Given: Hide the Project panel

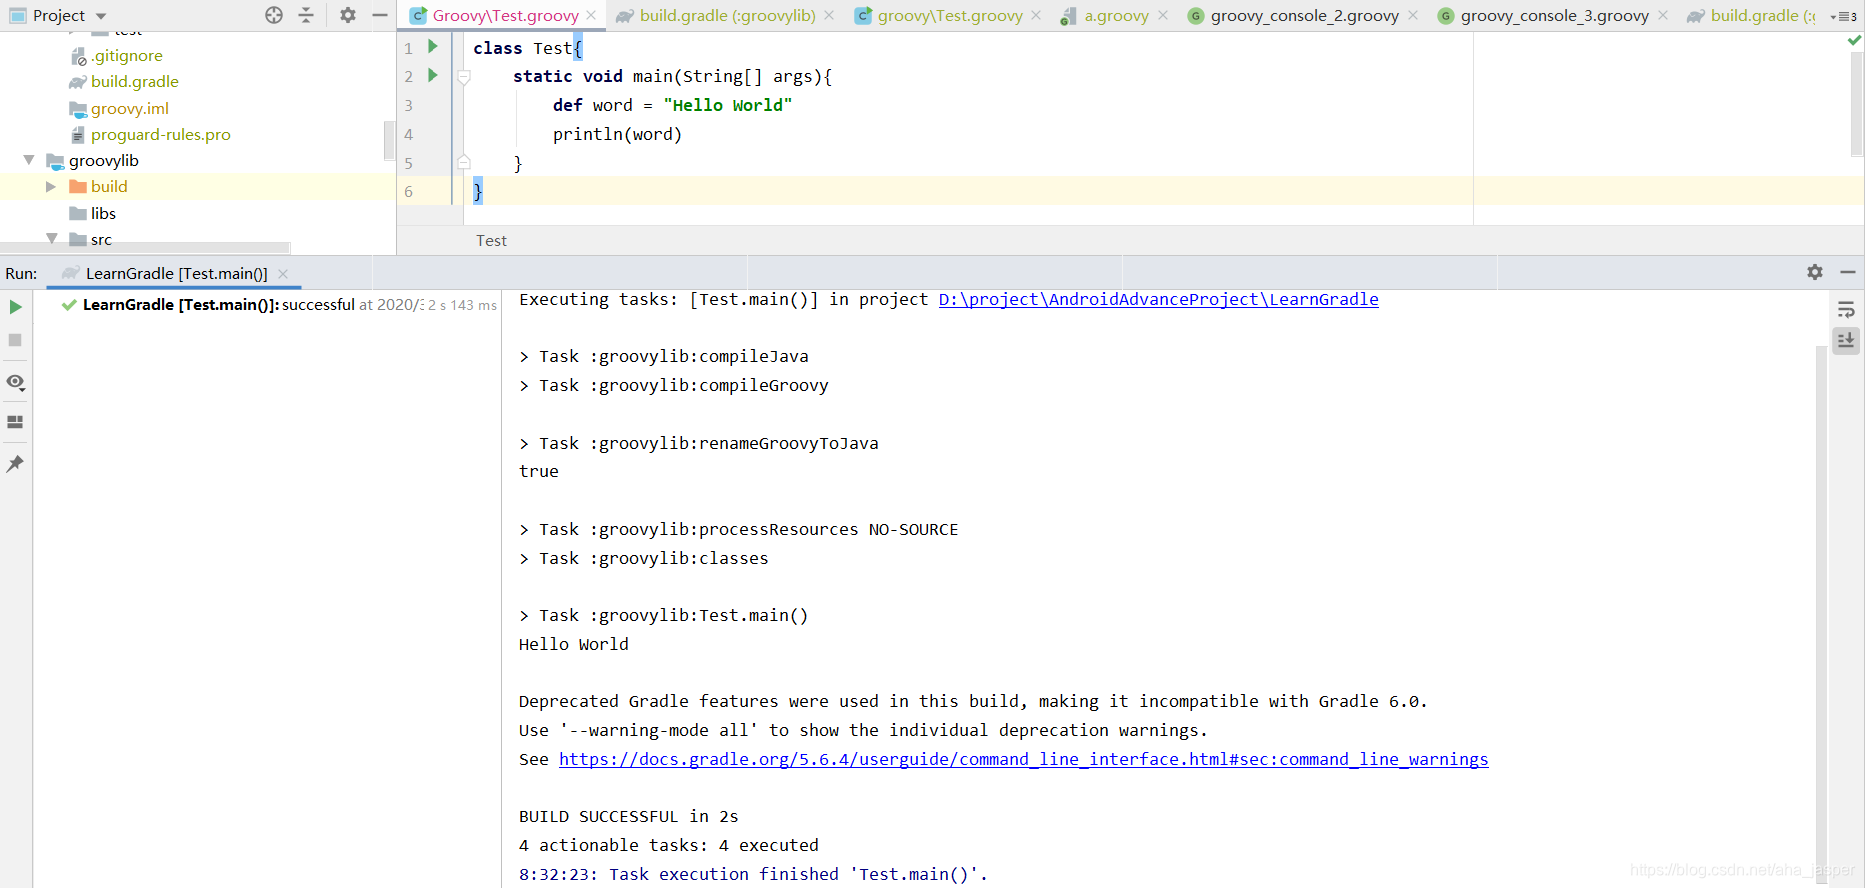Looking at the screenshot, I should (380, 15).
